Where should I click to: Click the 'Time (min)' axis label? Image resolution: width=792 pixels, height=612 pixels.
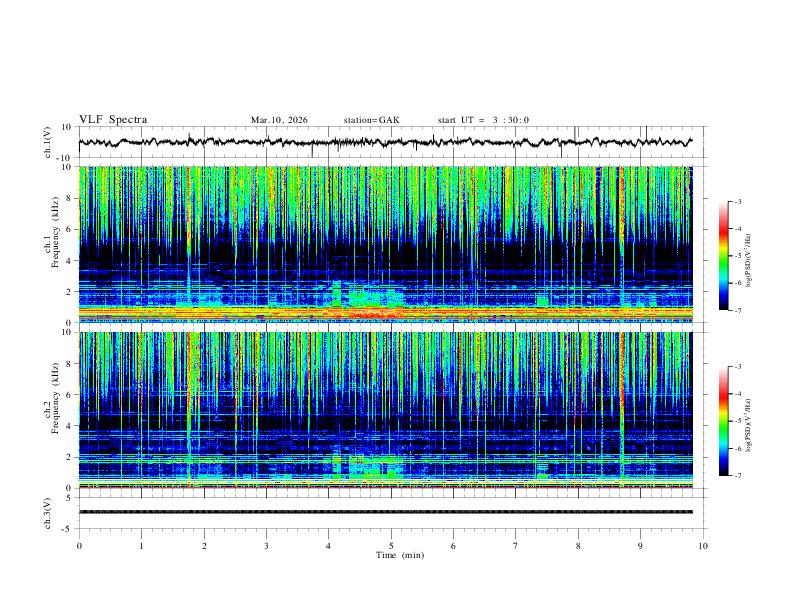pos(400,555)
